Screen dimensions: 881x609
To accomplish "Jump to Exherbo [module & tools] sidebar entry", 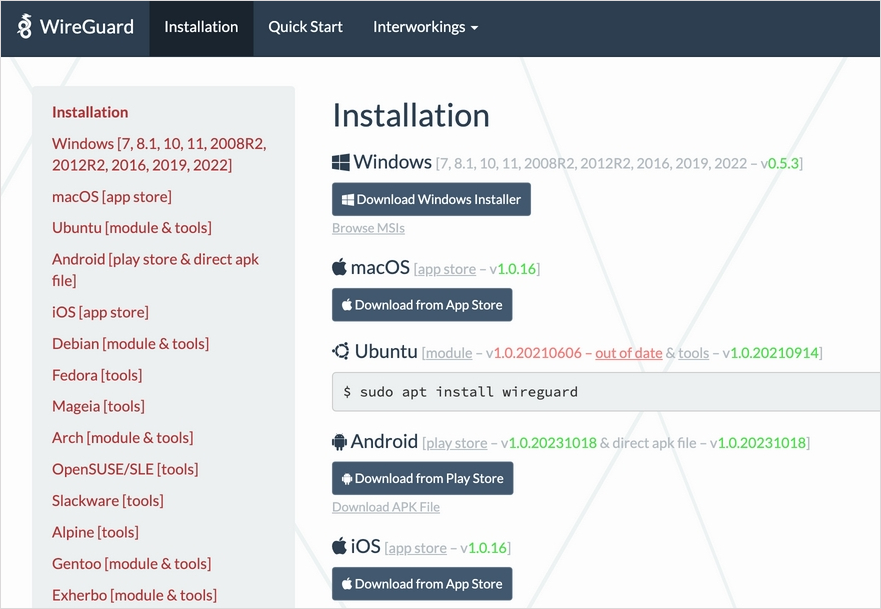I will 134,595.
